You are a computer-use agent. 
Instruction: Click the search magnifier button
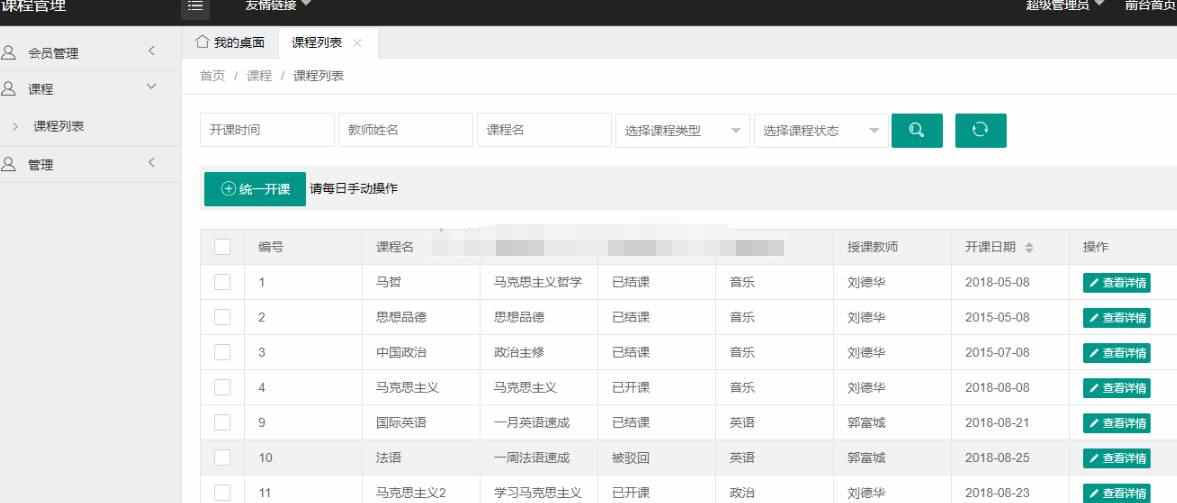[x=917, y=131]
